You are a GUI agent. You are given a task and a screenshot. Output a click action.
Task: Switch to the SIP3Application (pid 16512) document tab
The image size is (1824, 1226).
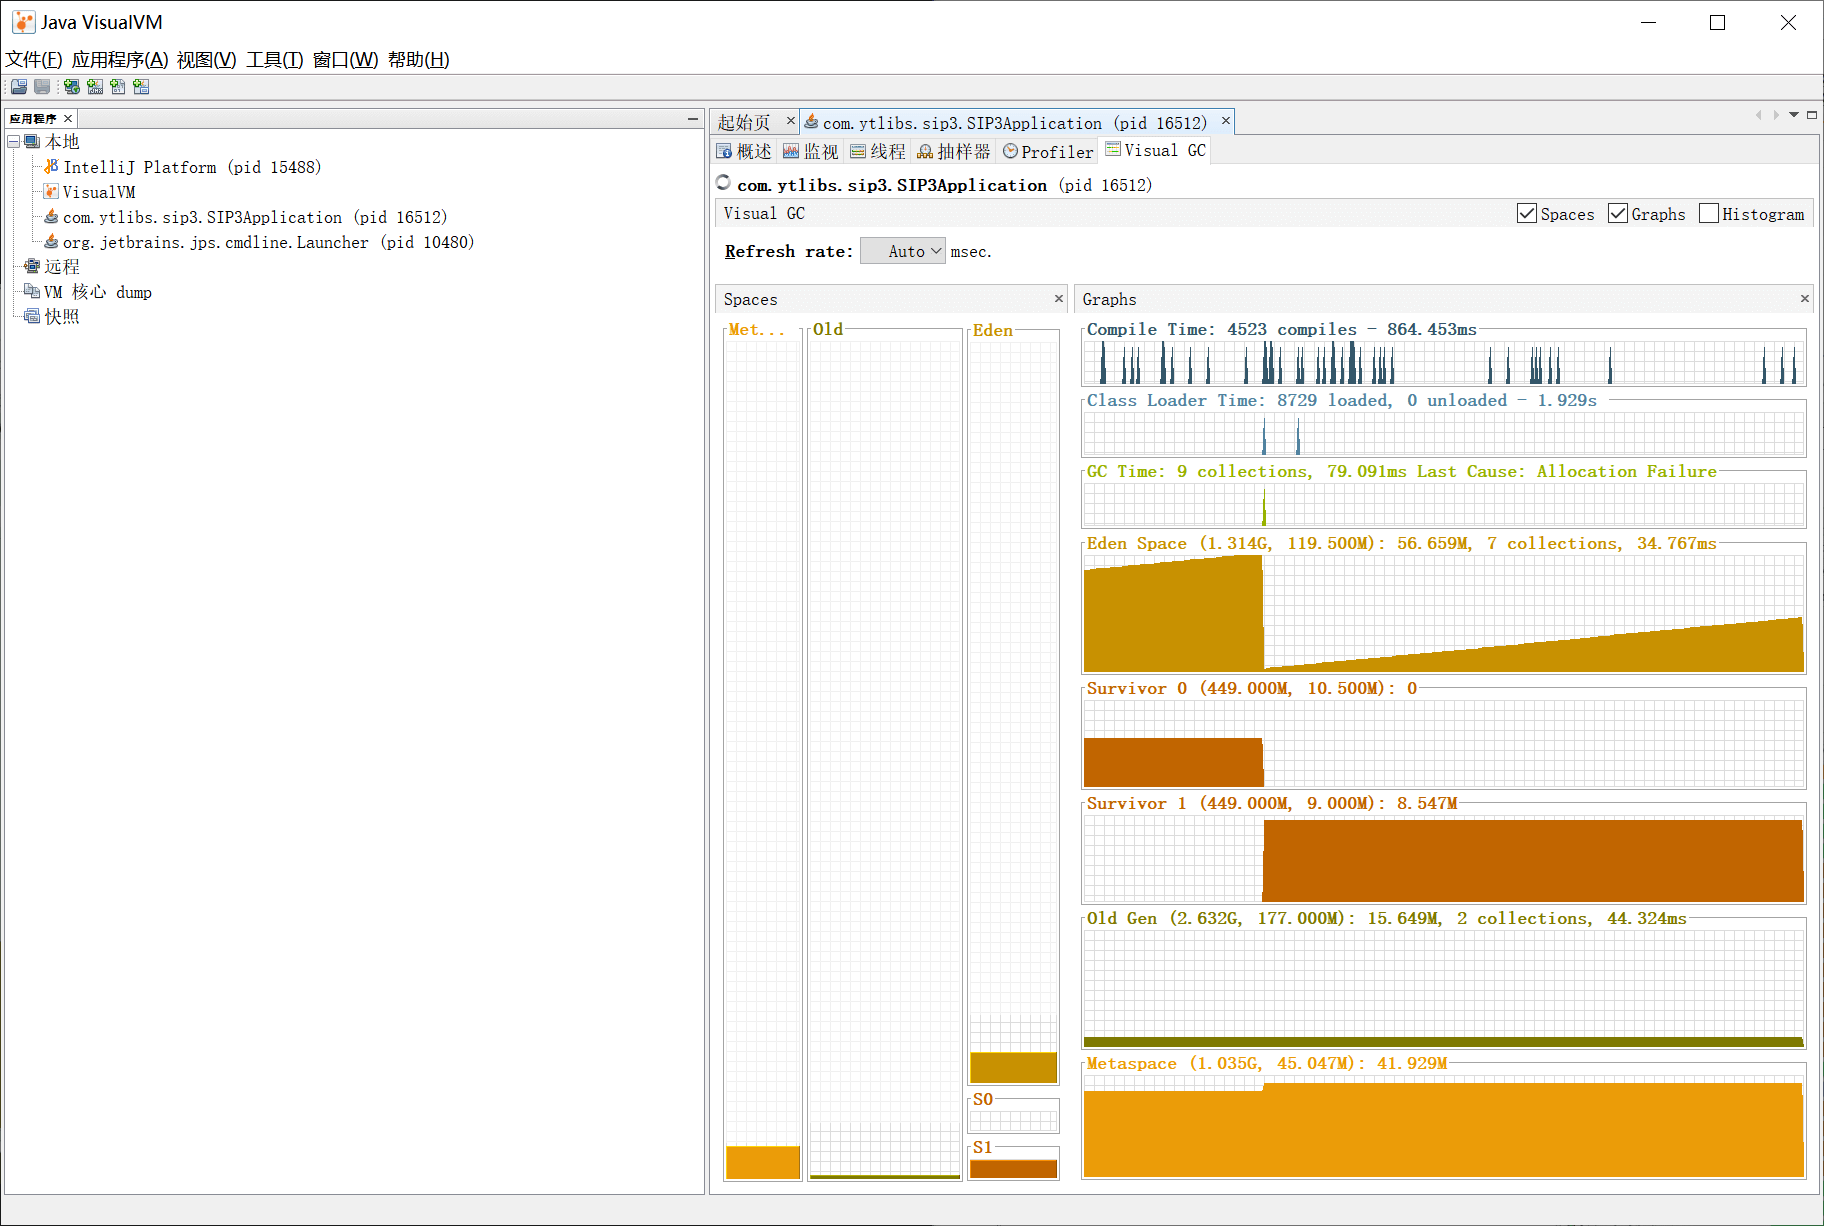pyautogui.click(x=1015, y=123)
